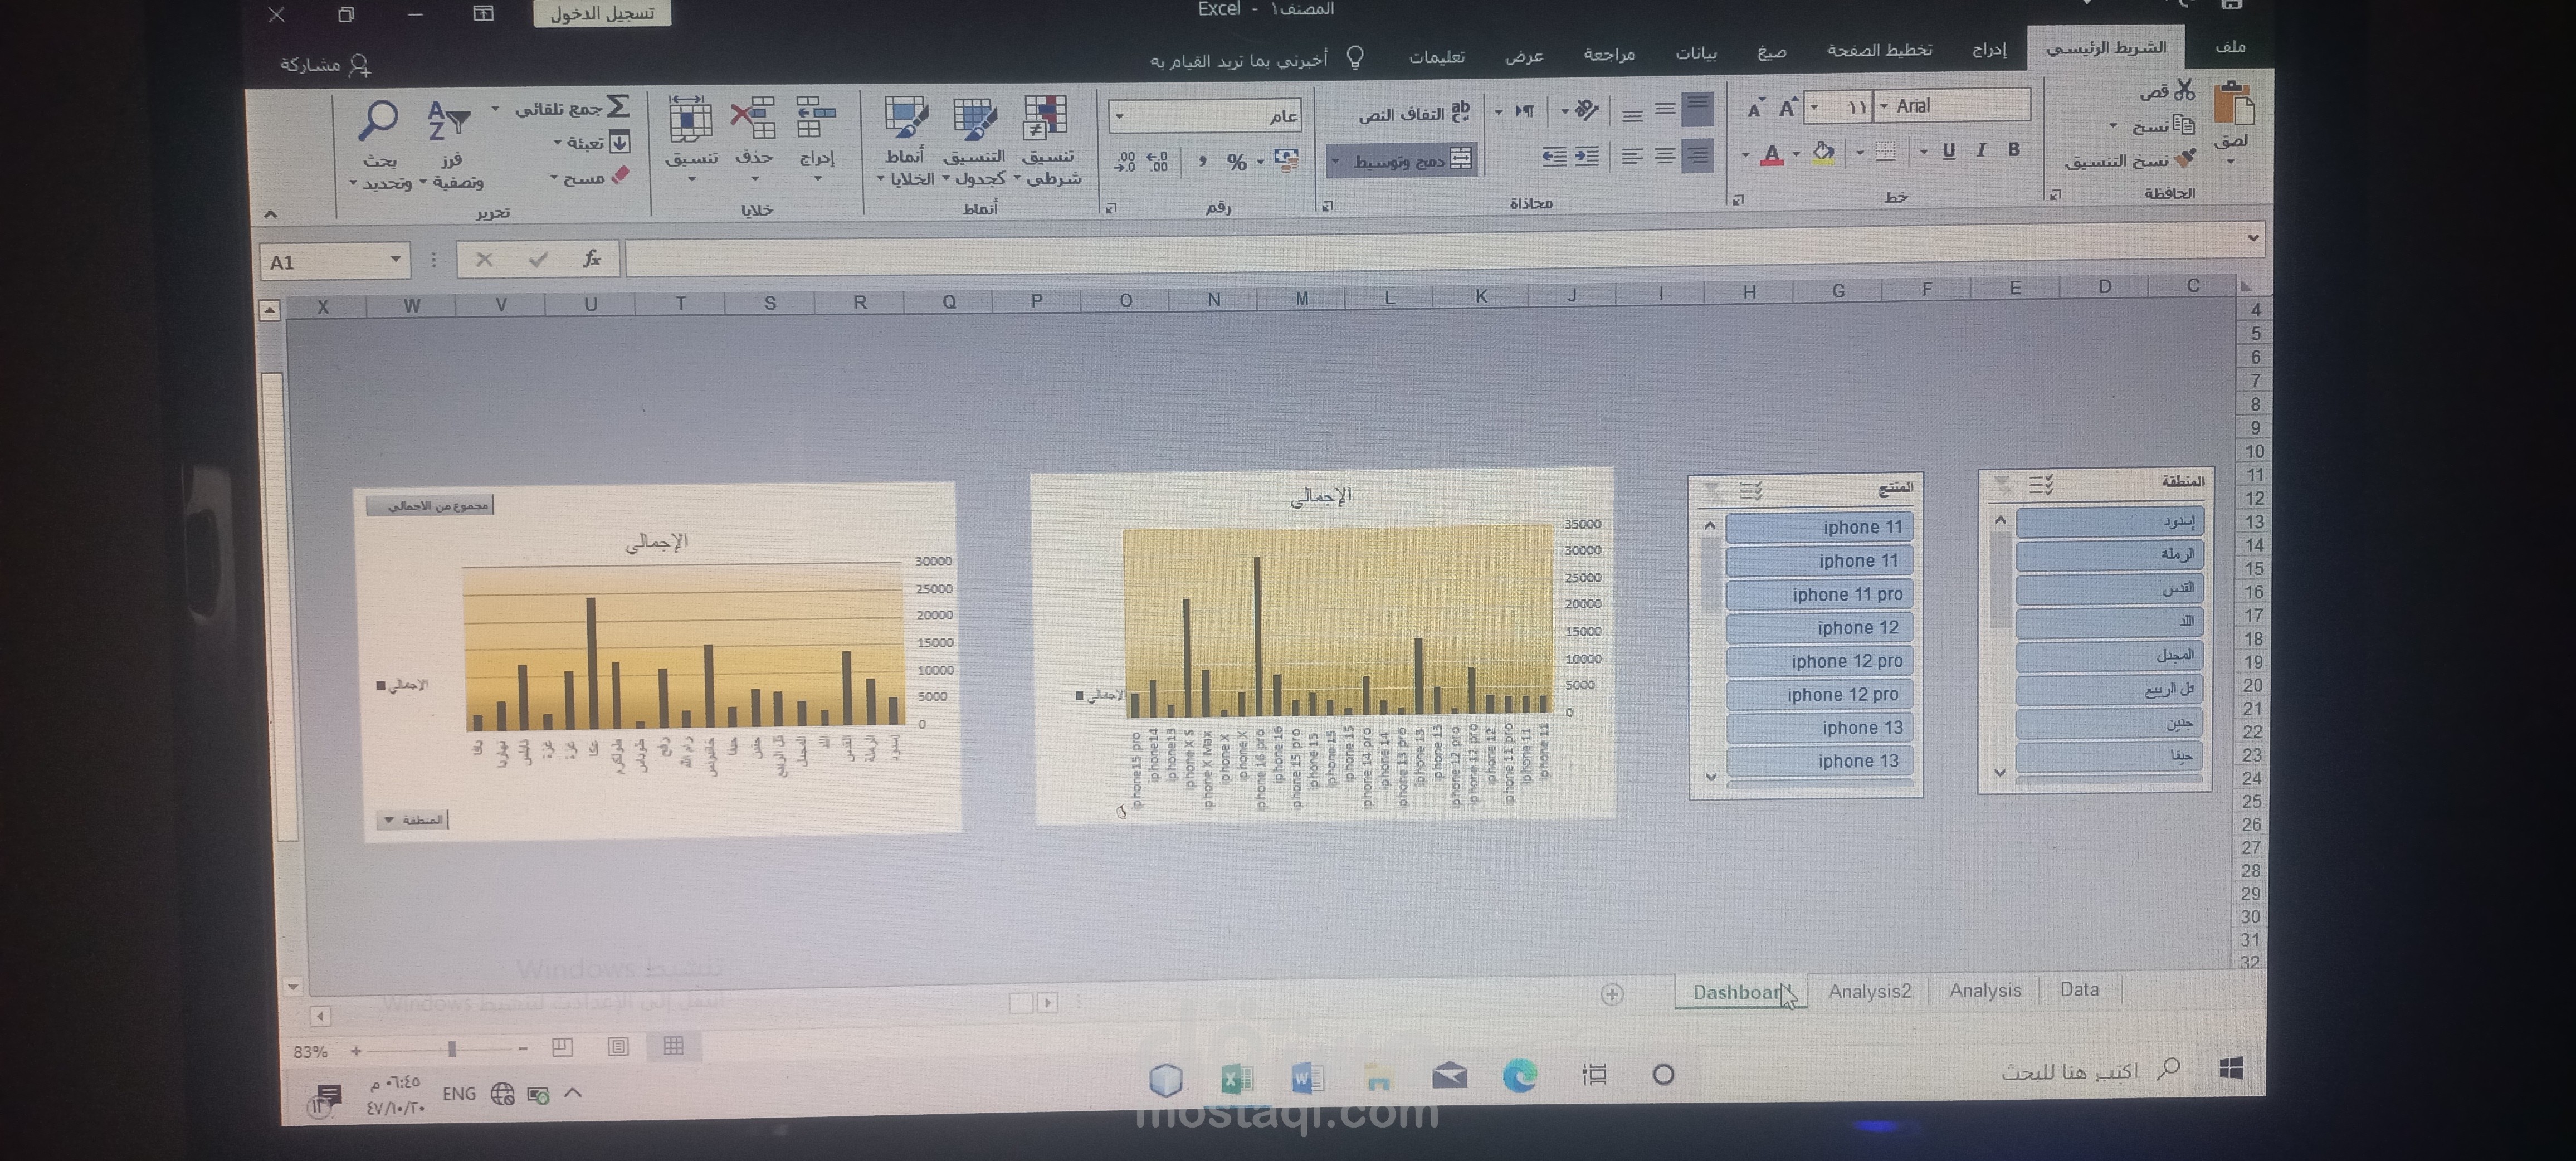Open the Insert (إدراج) ribbon tab

click(x=1989, y=49)
